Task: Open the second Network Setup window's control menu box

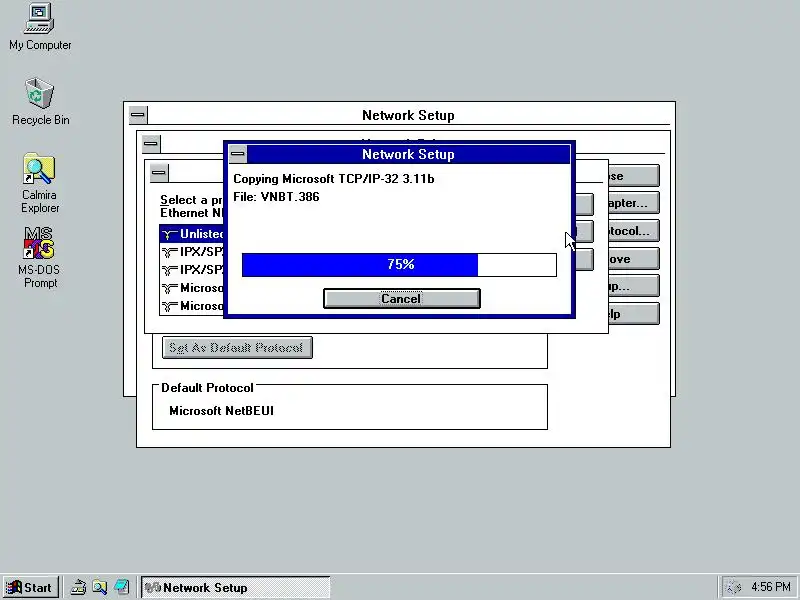Action: [x=151, y=144]
